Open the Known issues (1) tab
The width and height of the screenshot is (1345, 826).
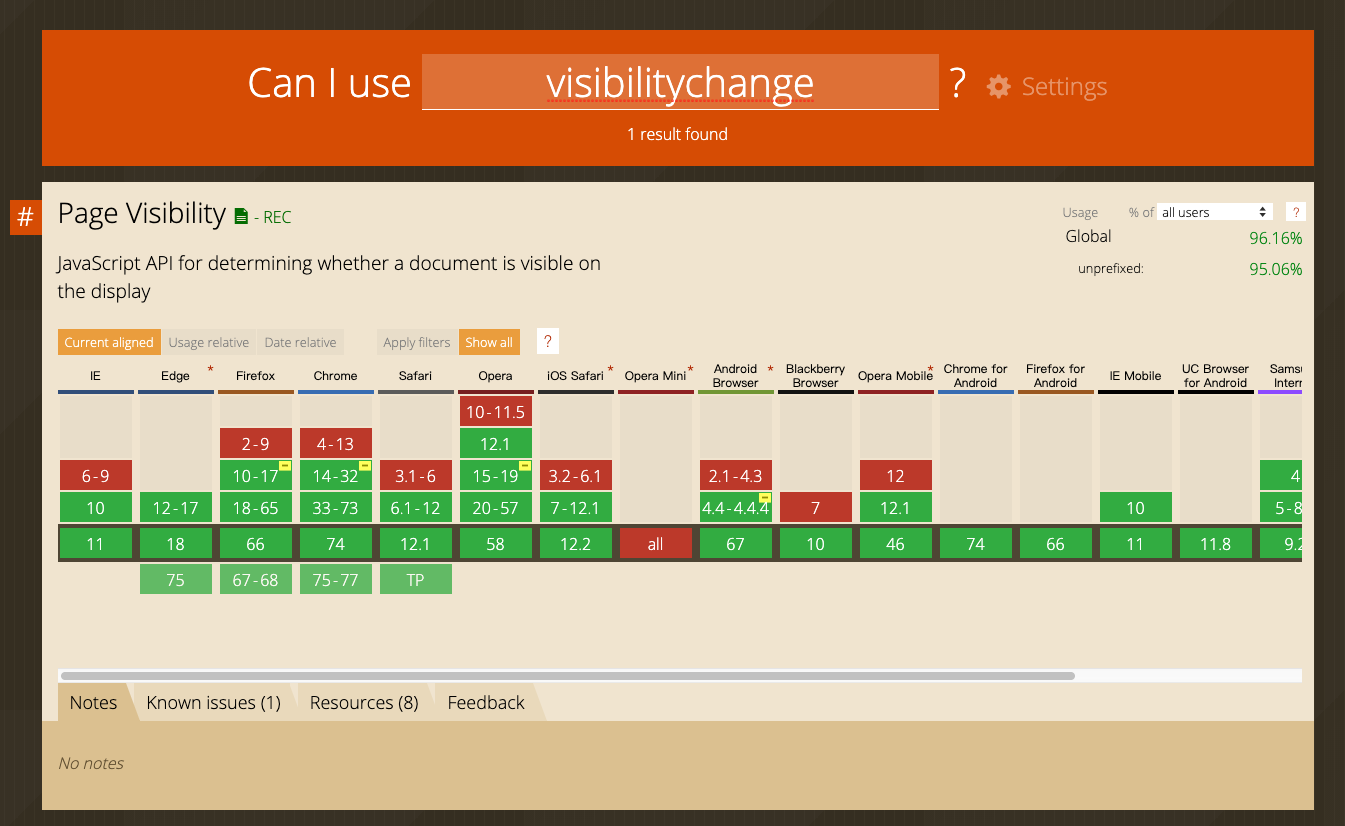click(214, 702)
